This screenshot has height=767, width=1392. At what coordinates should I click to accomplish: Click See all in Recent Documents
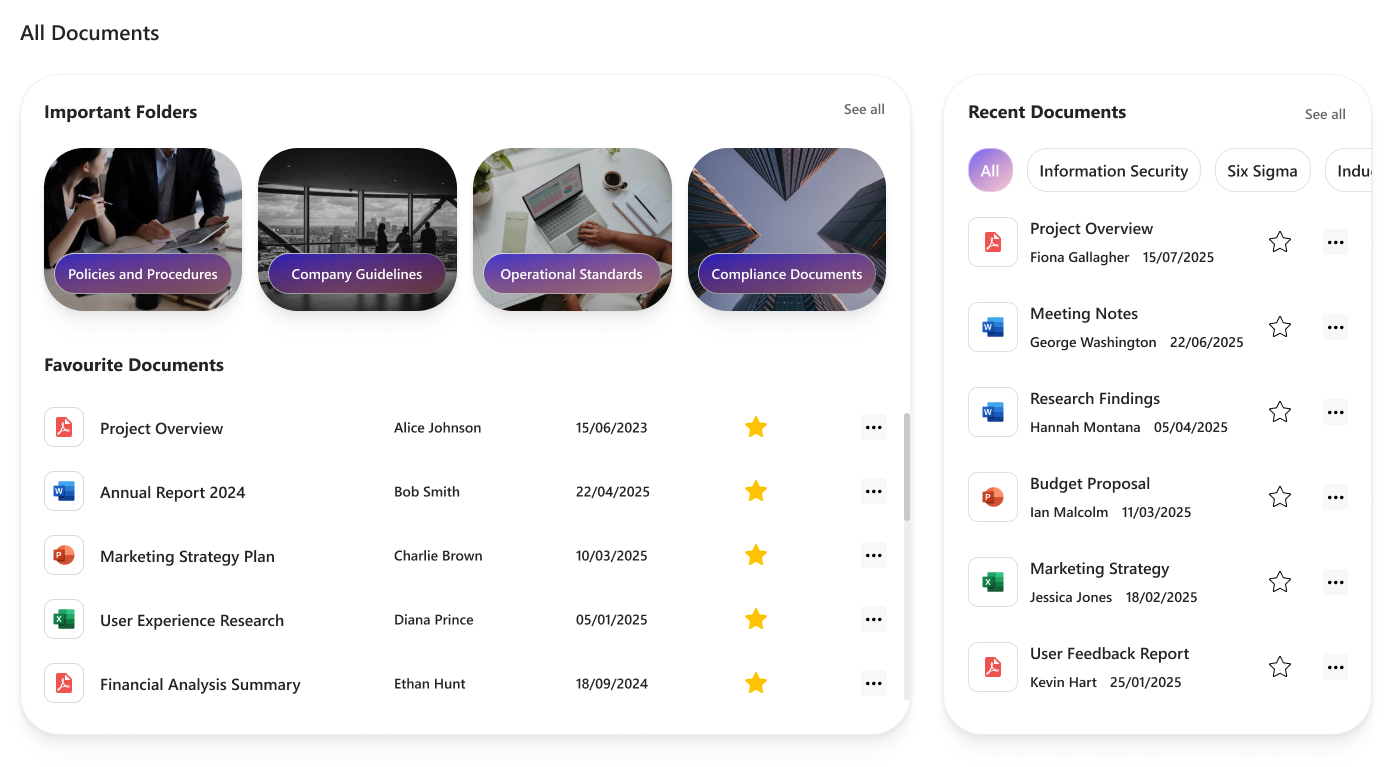[x=1325, y=114]
